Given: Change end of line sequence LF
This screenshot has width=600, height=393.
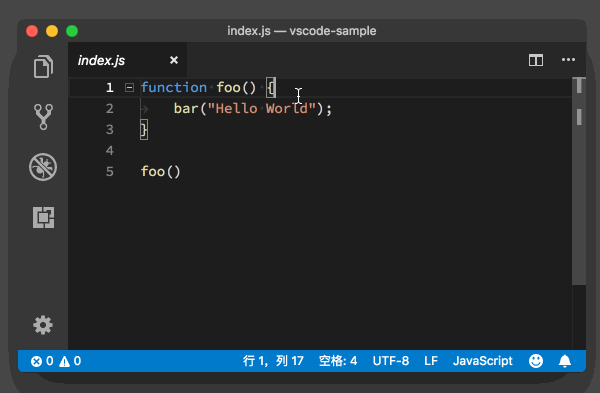Looking at the screenshot, I should [x=431, y=361].
